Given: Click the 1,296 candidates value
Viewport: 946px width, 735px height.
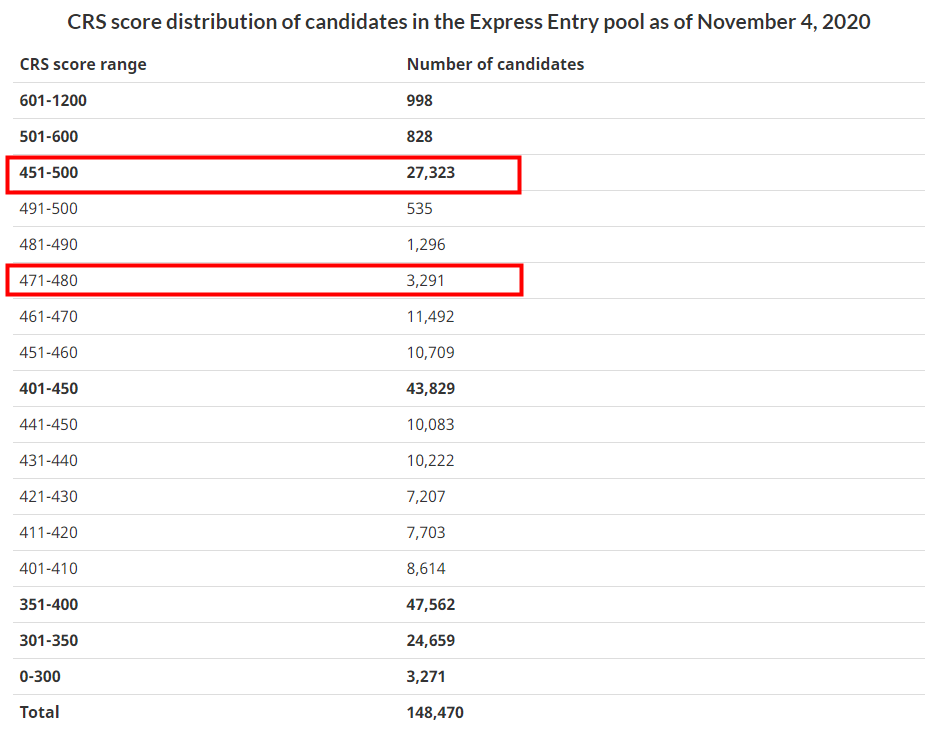Looking at the screenshot, I should pos(426,244).
